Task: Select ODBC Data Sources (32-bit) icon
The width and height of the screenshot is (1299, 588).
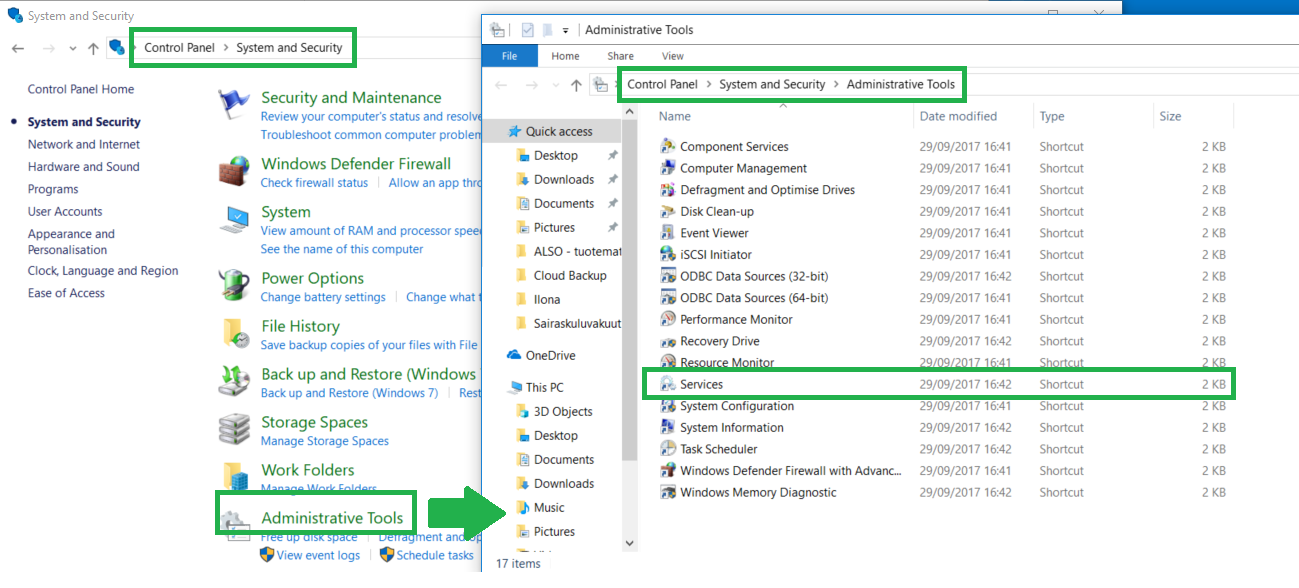Action: (x=668, y=276)
